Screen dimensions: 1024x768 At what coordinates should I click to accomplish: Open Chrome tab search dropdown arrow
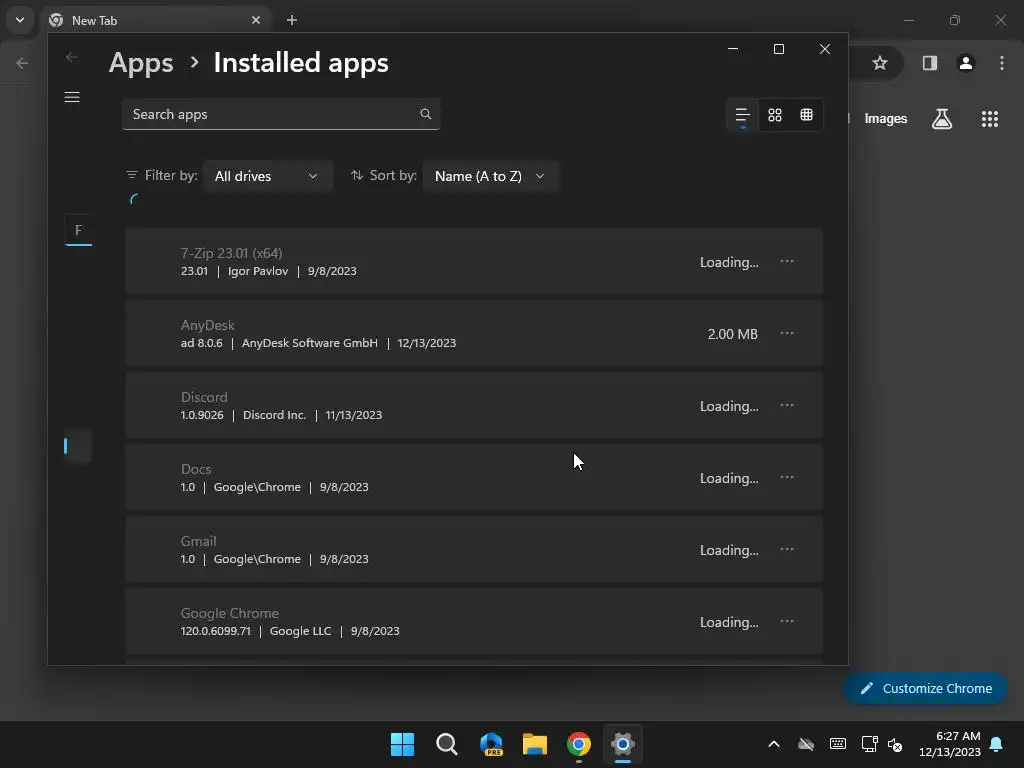(20, 20)
